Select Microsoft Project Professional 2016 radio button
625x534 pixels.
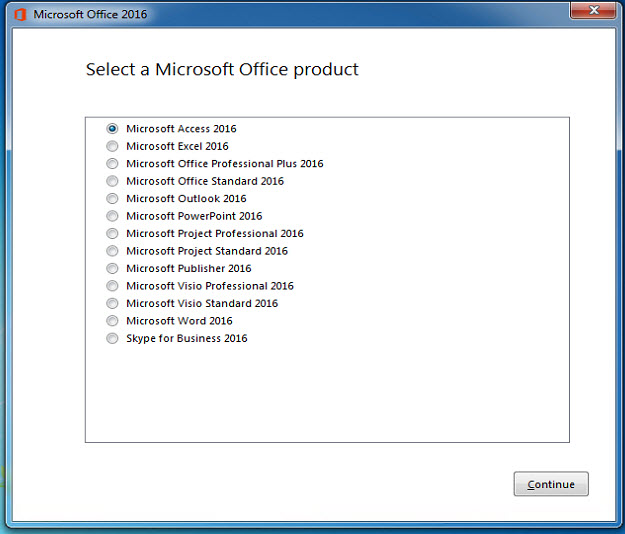[112, 234]
